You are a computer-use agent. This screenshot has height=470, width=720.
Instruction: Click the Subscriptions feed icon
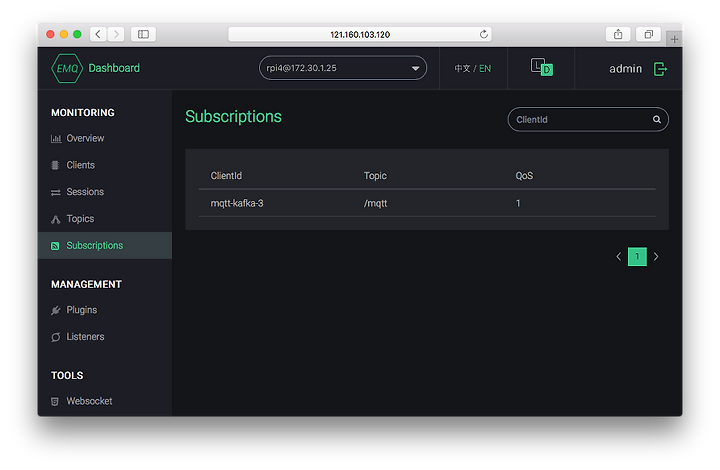pyautogui.click(x=55, y=246)
